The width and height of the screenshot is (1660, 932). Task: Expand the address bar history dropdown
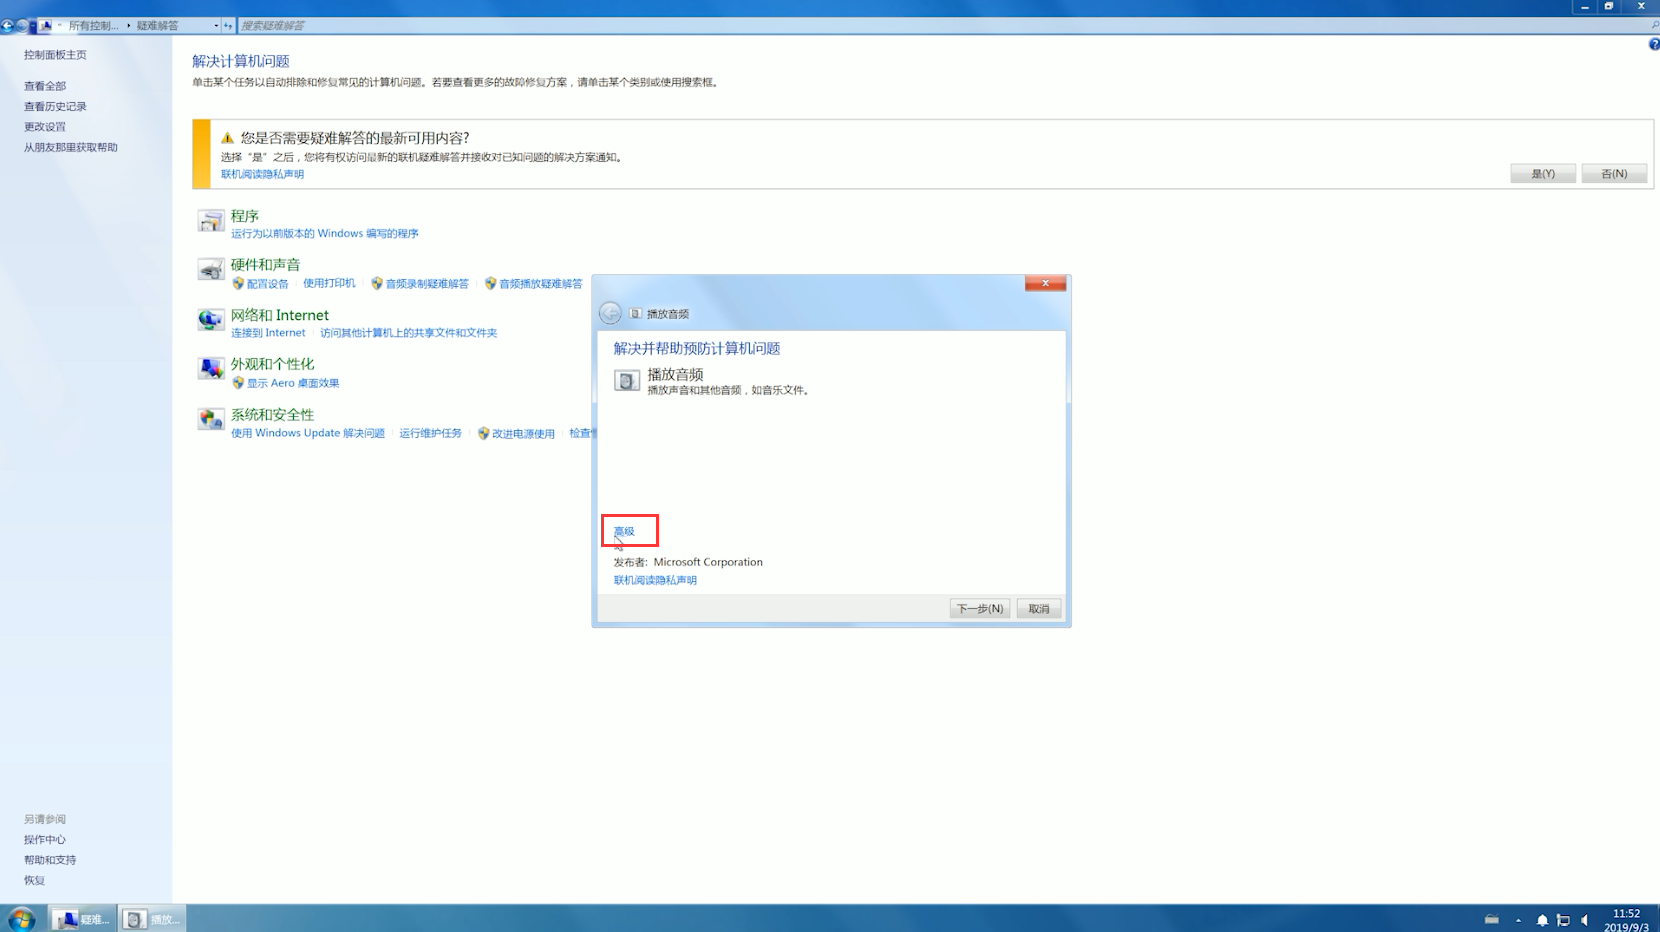[216, 25]
